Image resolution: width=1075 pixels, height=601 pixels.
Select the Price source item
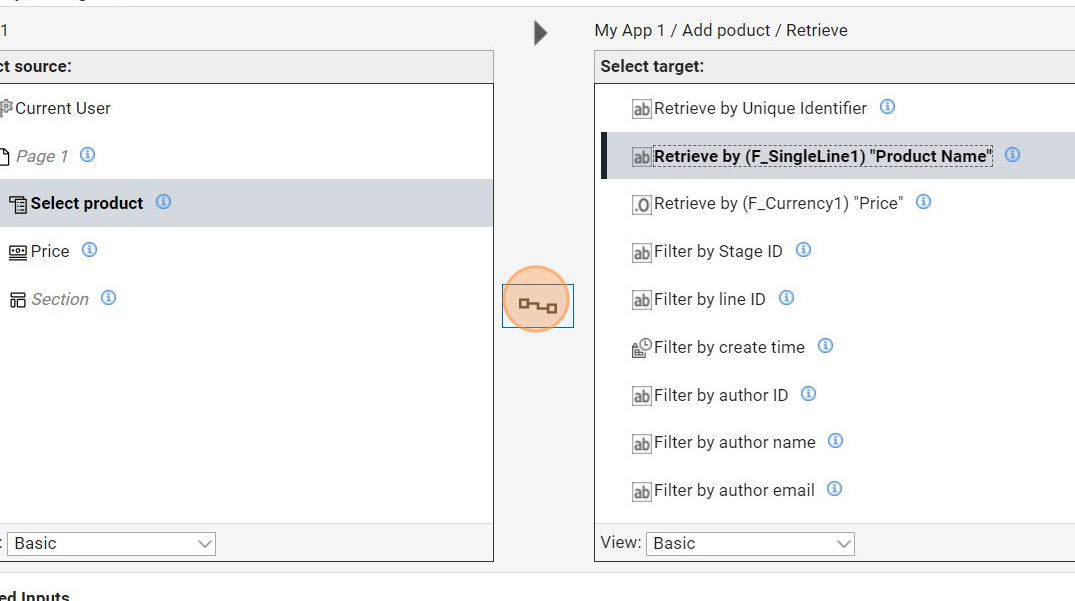pos(49,251)
